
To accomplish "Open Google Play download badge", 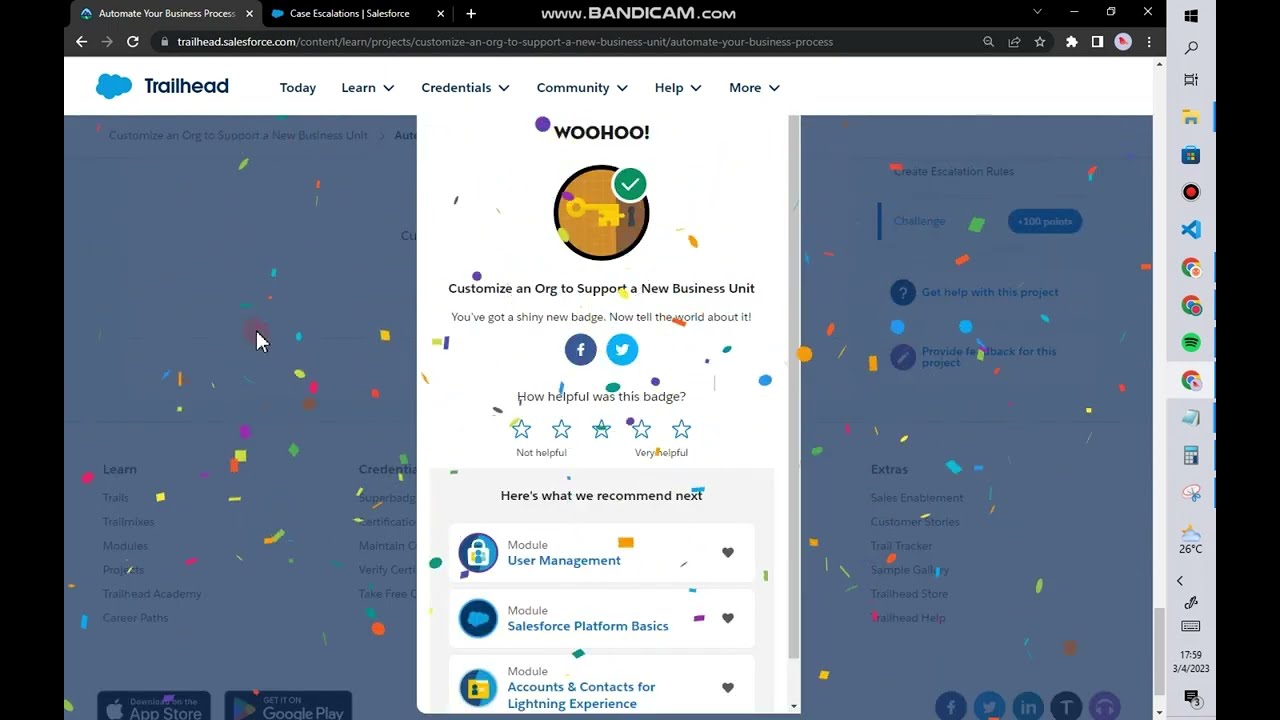I will pos(288,706).
